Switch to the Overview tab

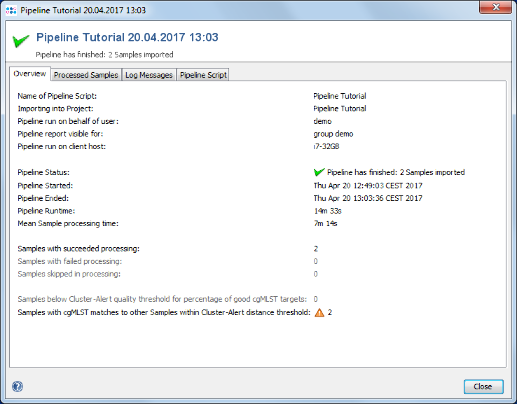[30, 74]
